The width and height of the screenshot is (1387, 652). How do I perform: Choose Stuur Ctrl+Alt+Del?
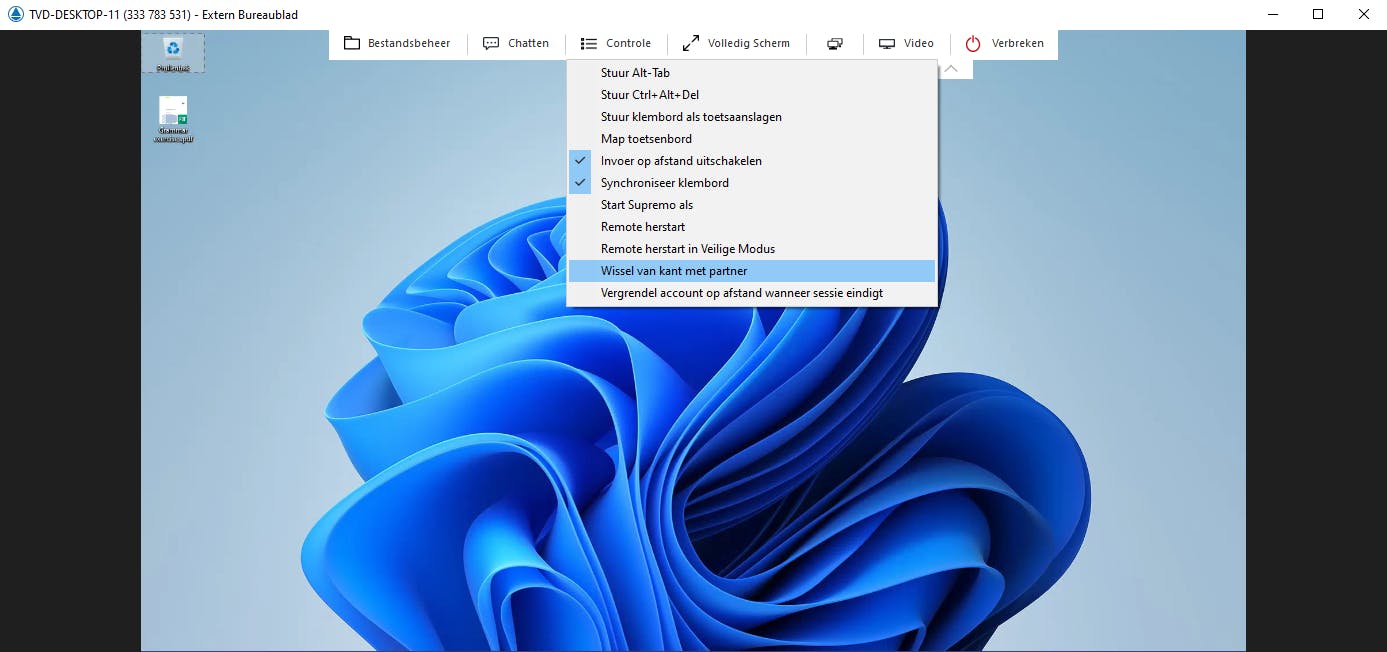click(752, 95)
